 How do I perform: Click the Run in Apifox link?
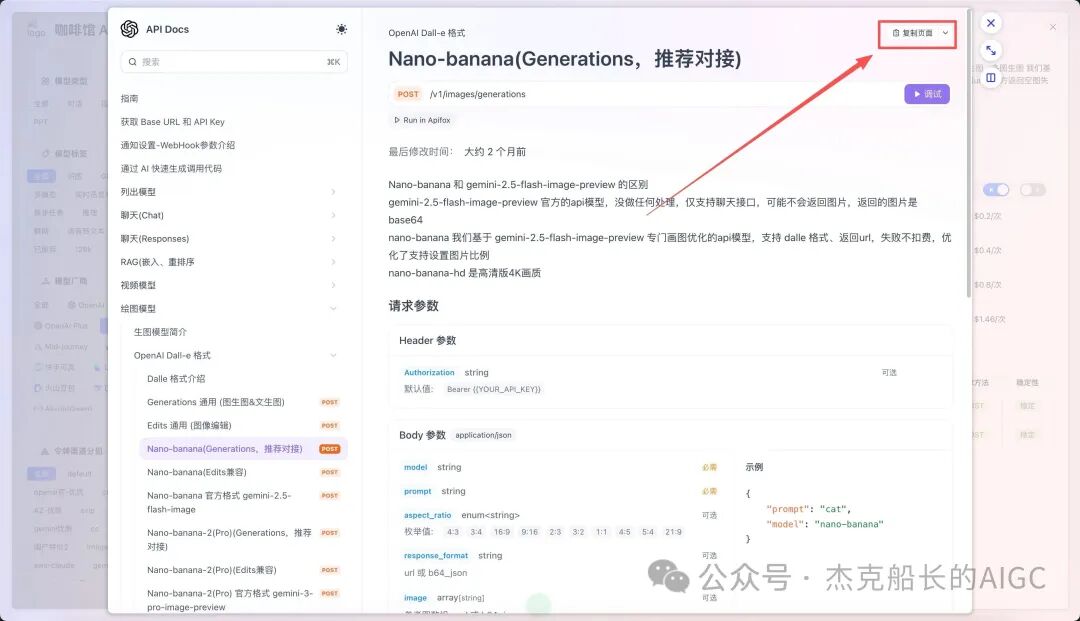click(x=422, y=120)
